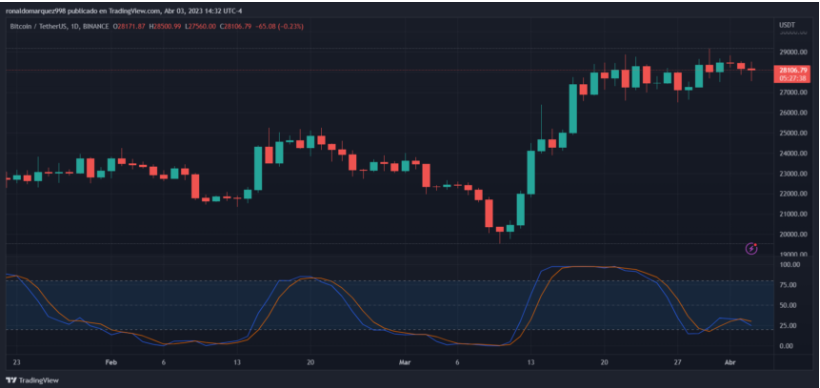Screen dimensions: 820x388
Task: Click the 27 date label on time axis
Action: pyautogui.click(x=678, y=362)
